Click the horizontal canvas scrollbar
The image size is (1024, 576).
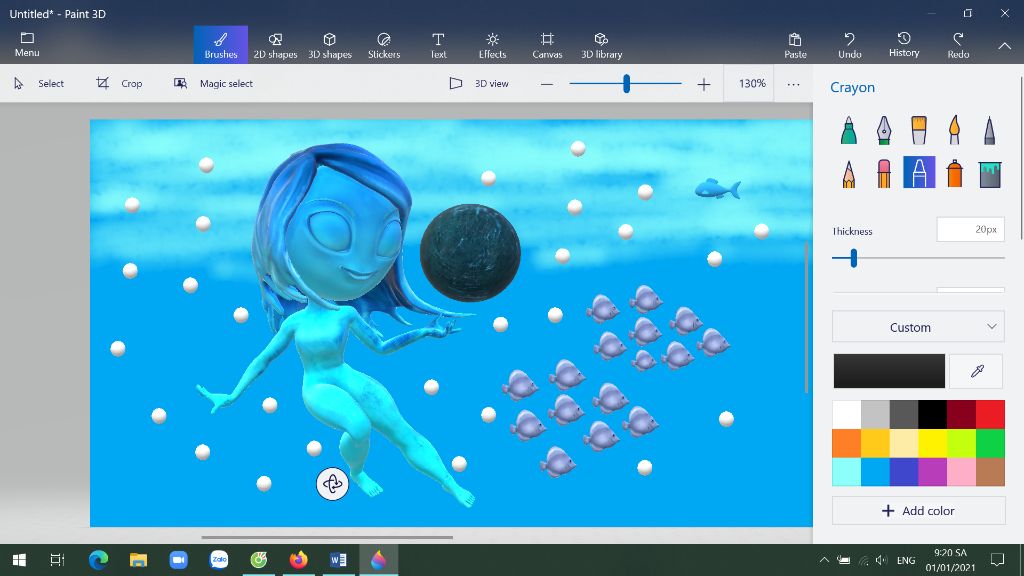click(x=327, y=537)
